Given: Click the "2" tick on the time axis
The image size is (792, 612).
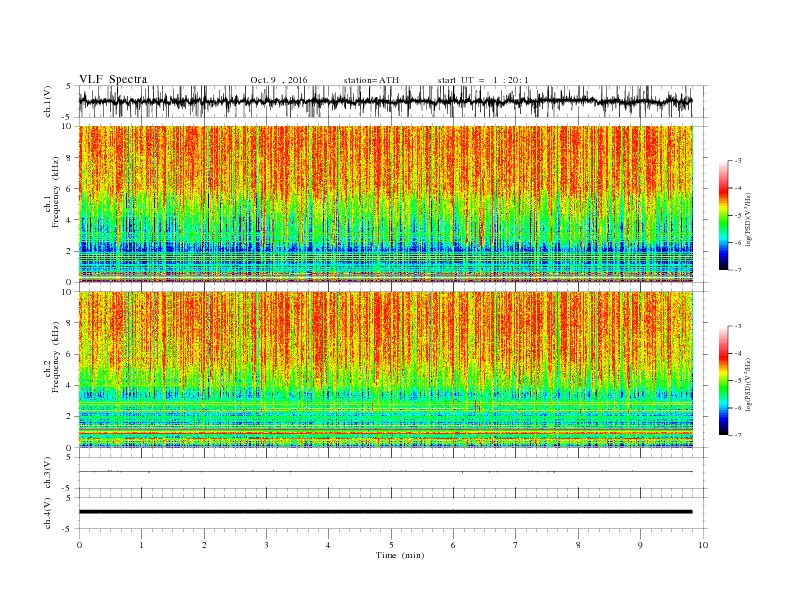Looking at the screenshot, I should (x=204, y=545).
